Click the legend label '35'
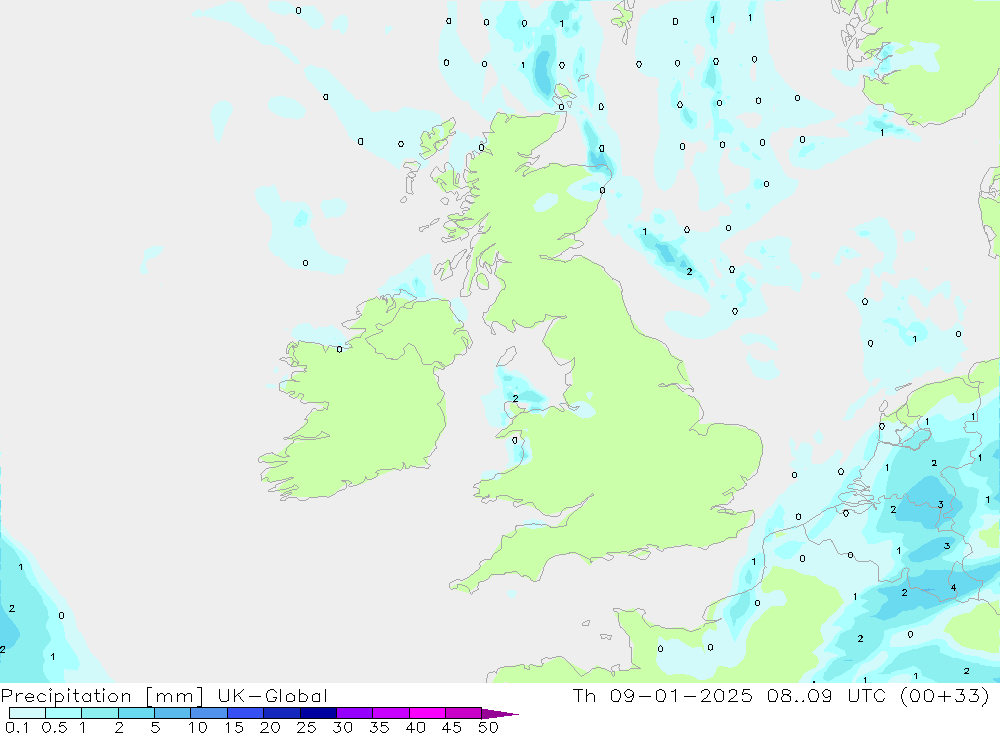The width and height of the screenshot is (1000, 733). tap(379, 727)
